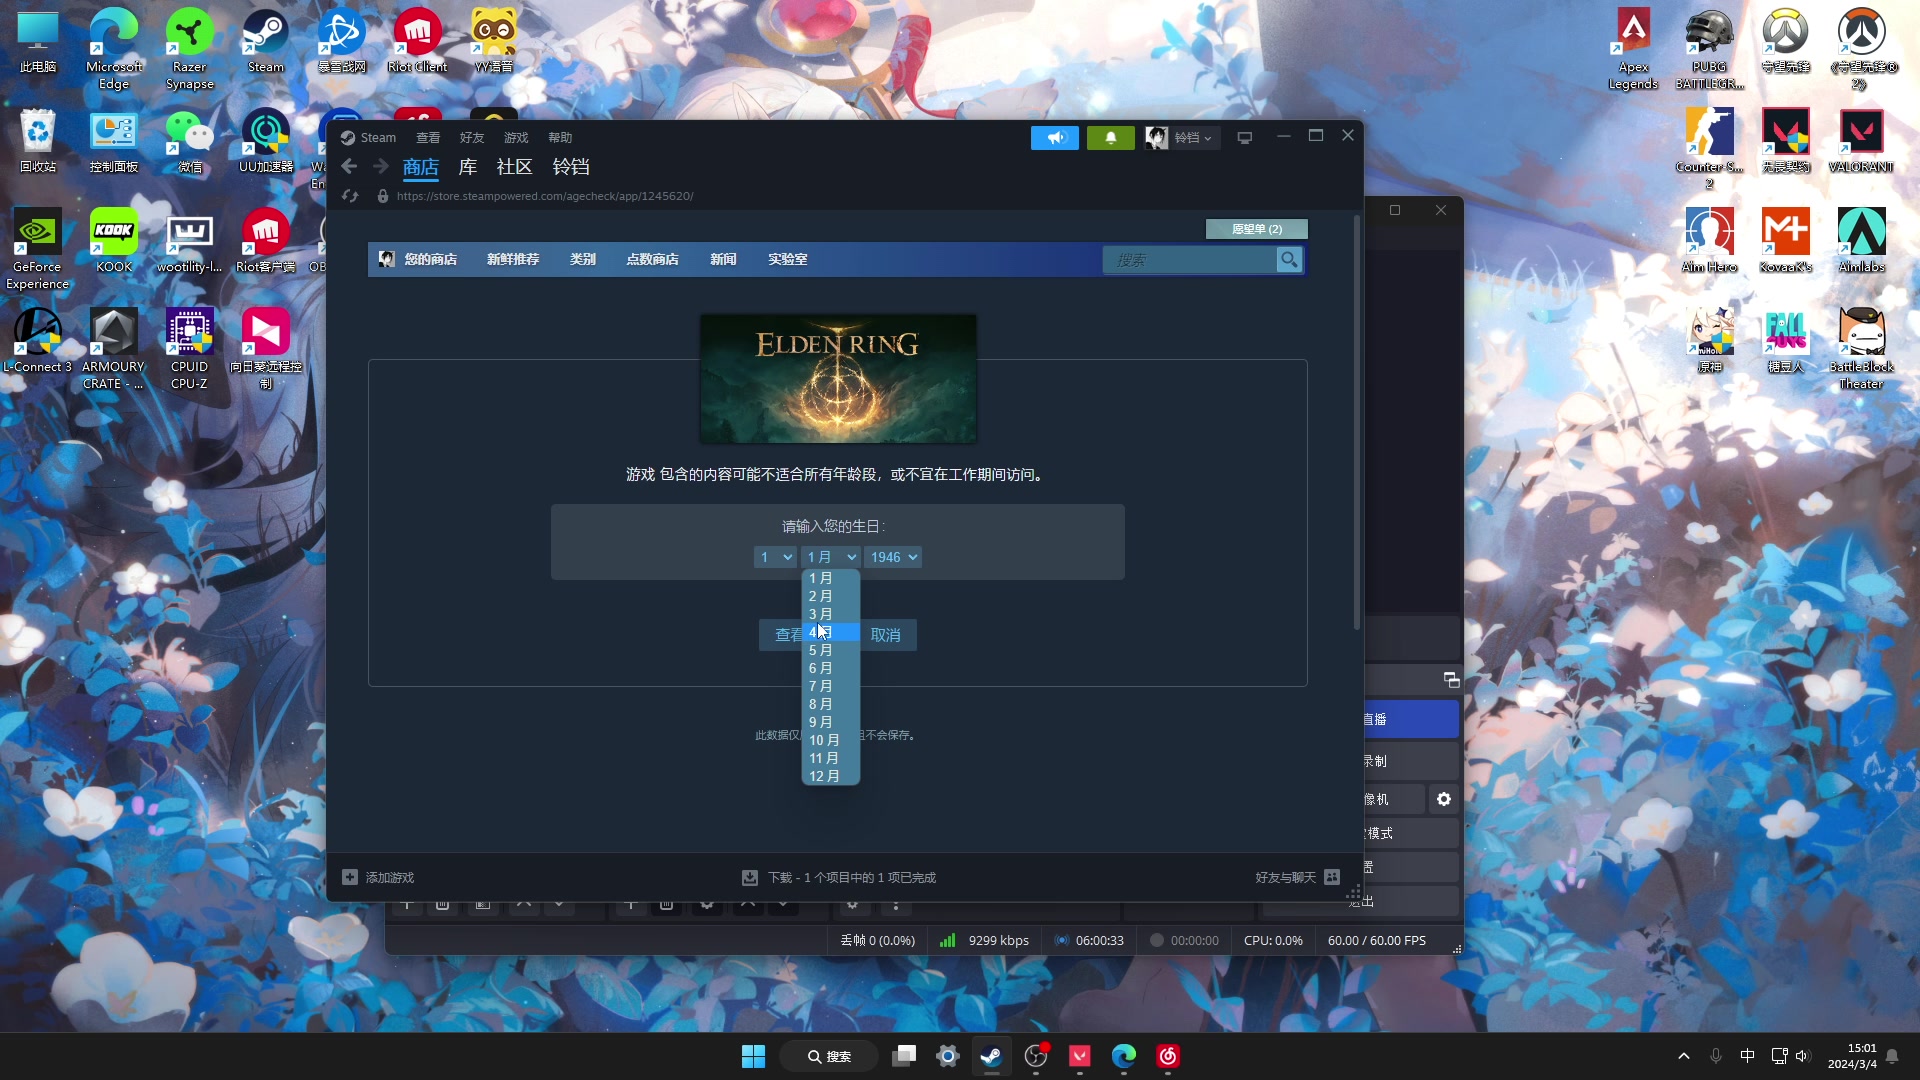Click the OBS 直播 streaming button
The image size is (1920, 1080).
tap(1411, 719)
